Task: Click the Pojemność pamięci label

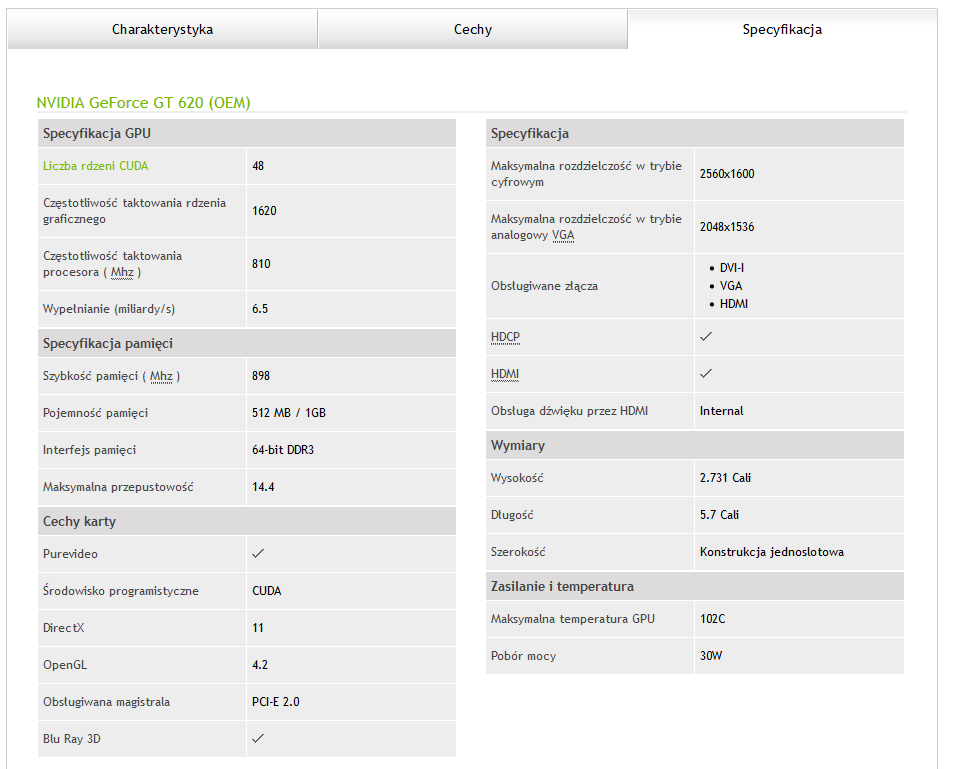Action: pyautogui.click(x=96, y=413)
